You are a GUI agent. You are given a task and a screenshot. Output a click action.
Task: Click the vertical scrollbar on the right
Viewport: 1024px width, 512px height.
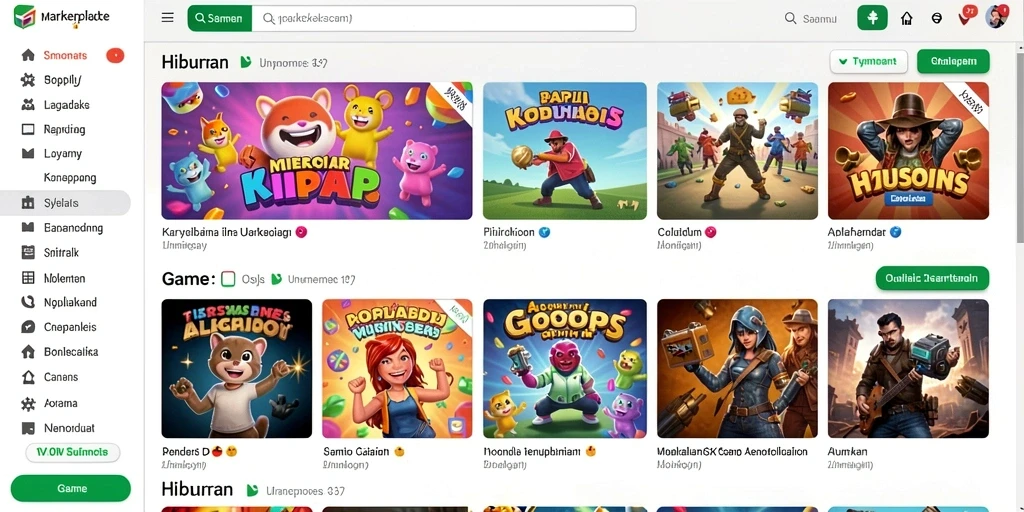[1019, 144]
